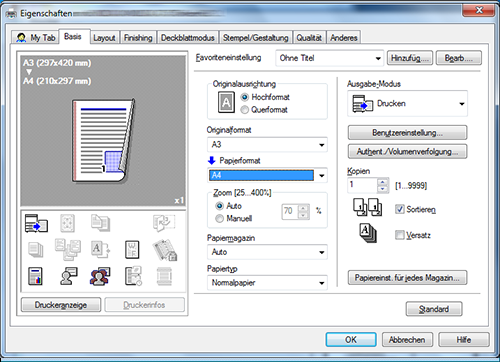500x362 pixels.
Task: Open the Originalformat A3 dropdown
Action: (x=267, y=145)
